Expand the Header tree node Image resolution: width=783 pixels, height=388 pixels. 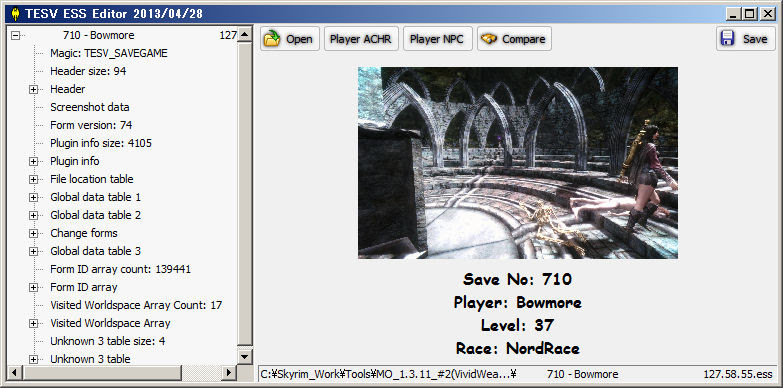pos(33,89)
